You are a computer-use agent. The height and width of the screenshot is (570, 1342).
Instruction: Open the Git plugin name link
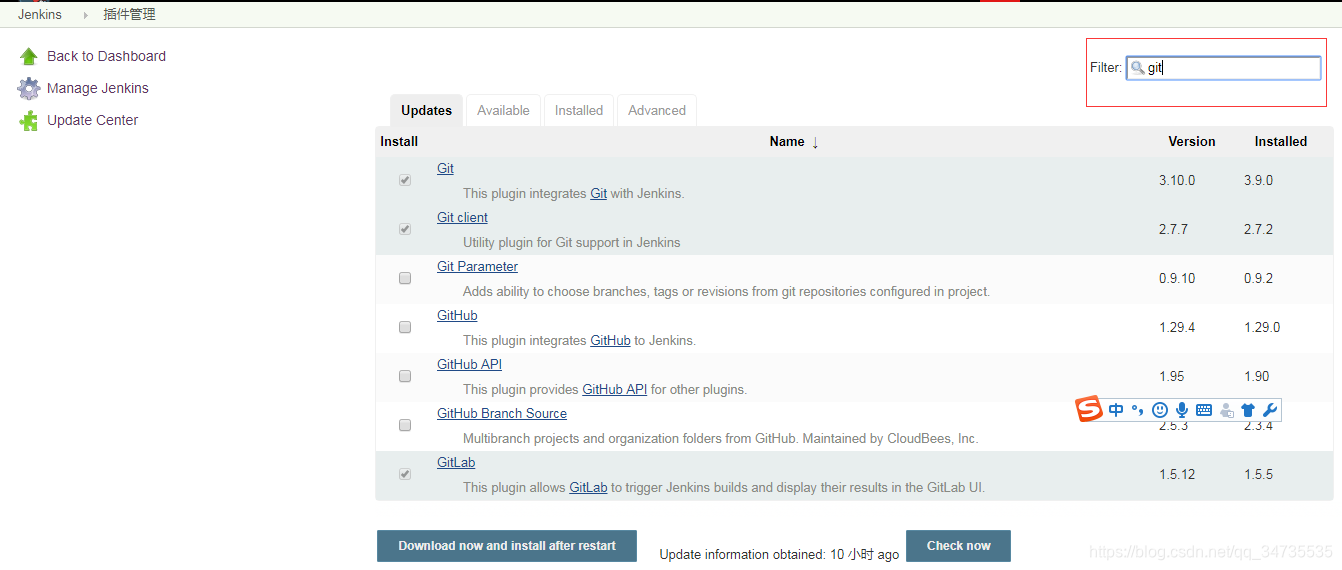tap(445, 169)
